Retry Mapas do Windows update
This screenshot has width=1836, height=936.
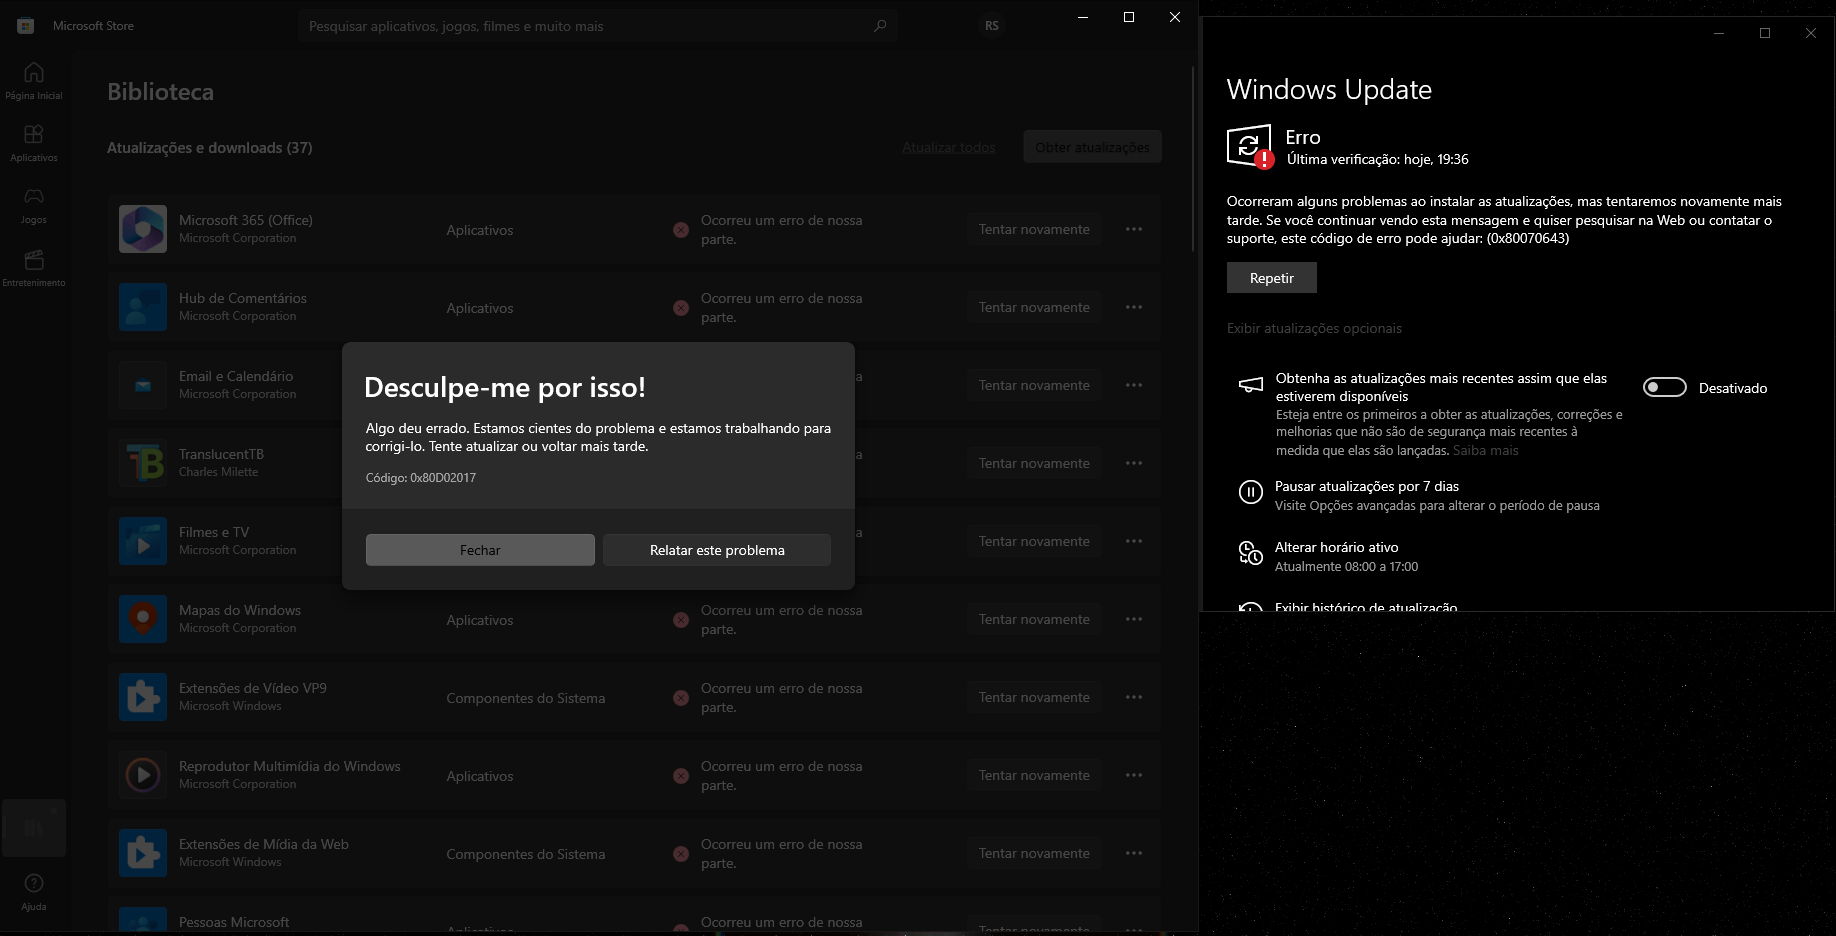point(1034,619)
